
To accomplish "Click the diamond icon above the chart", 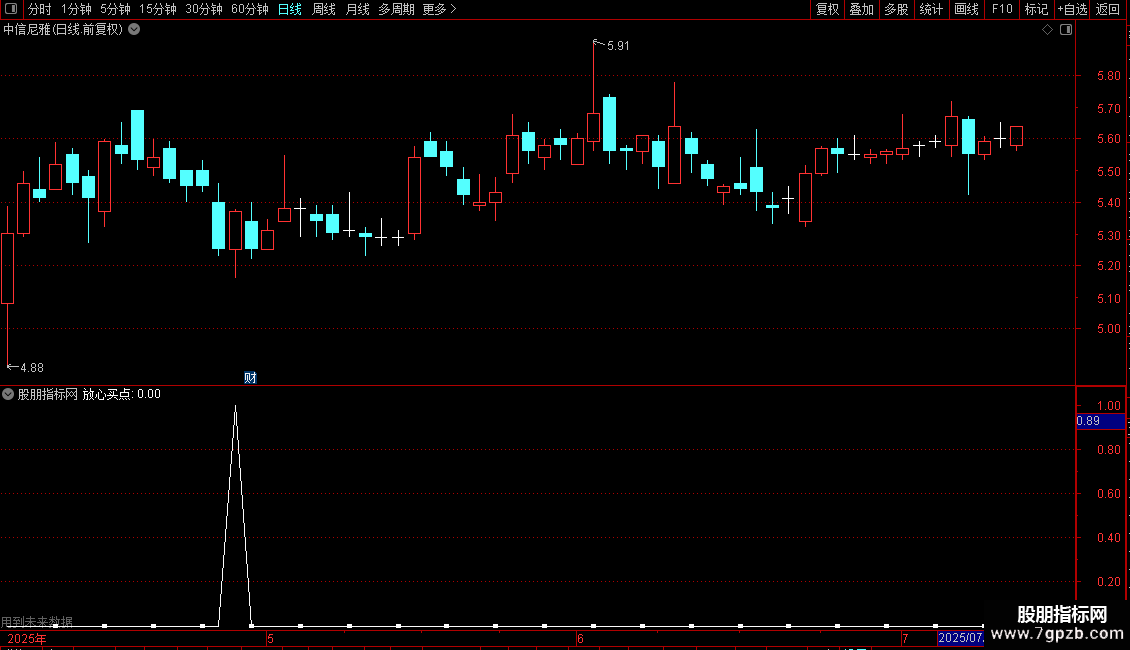I will (x=1048, y=30).
